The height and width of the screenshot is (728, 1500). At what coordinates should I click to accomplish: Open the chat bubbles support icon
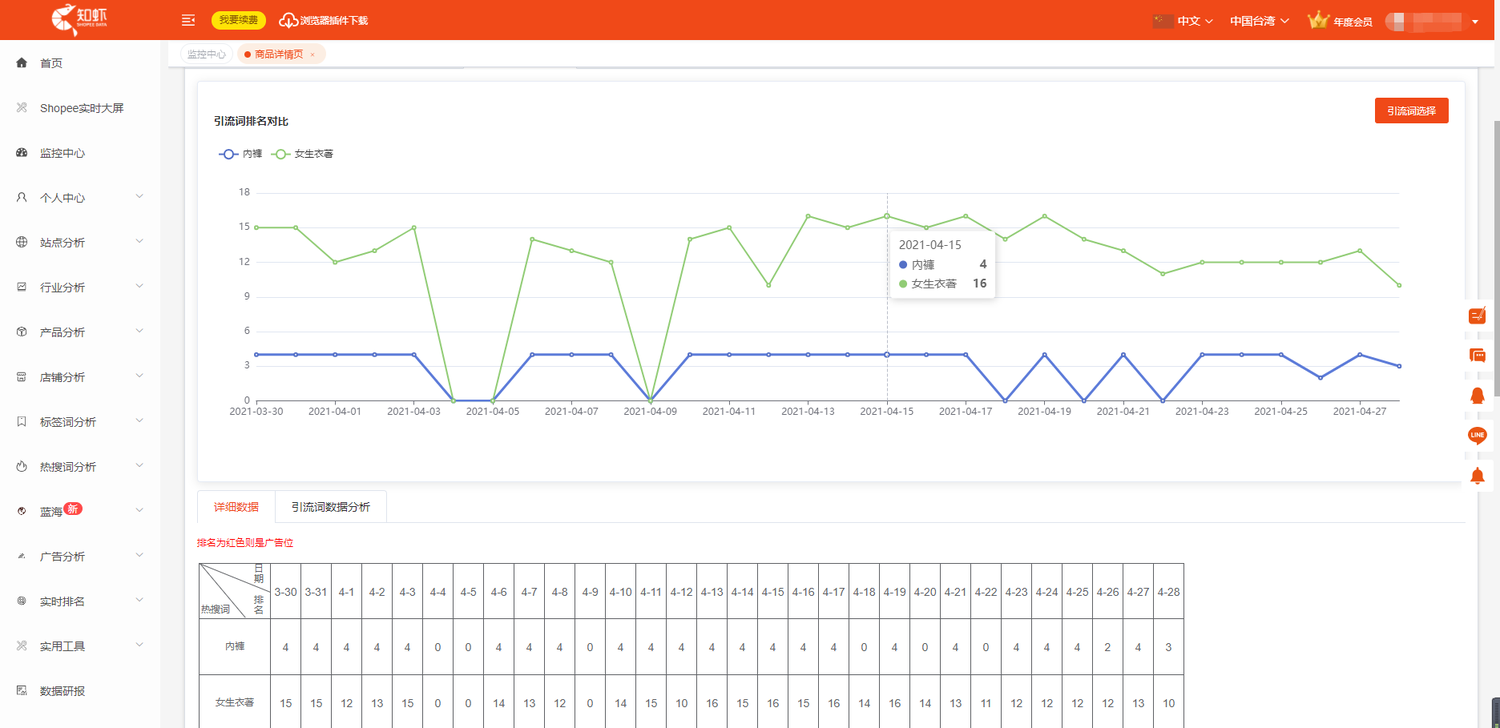(x=1477, y=355)
